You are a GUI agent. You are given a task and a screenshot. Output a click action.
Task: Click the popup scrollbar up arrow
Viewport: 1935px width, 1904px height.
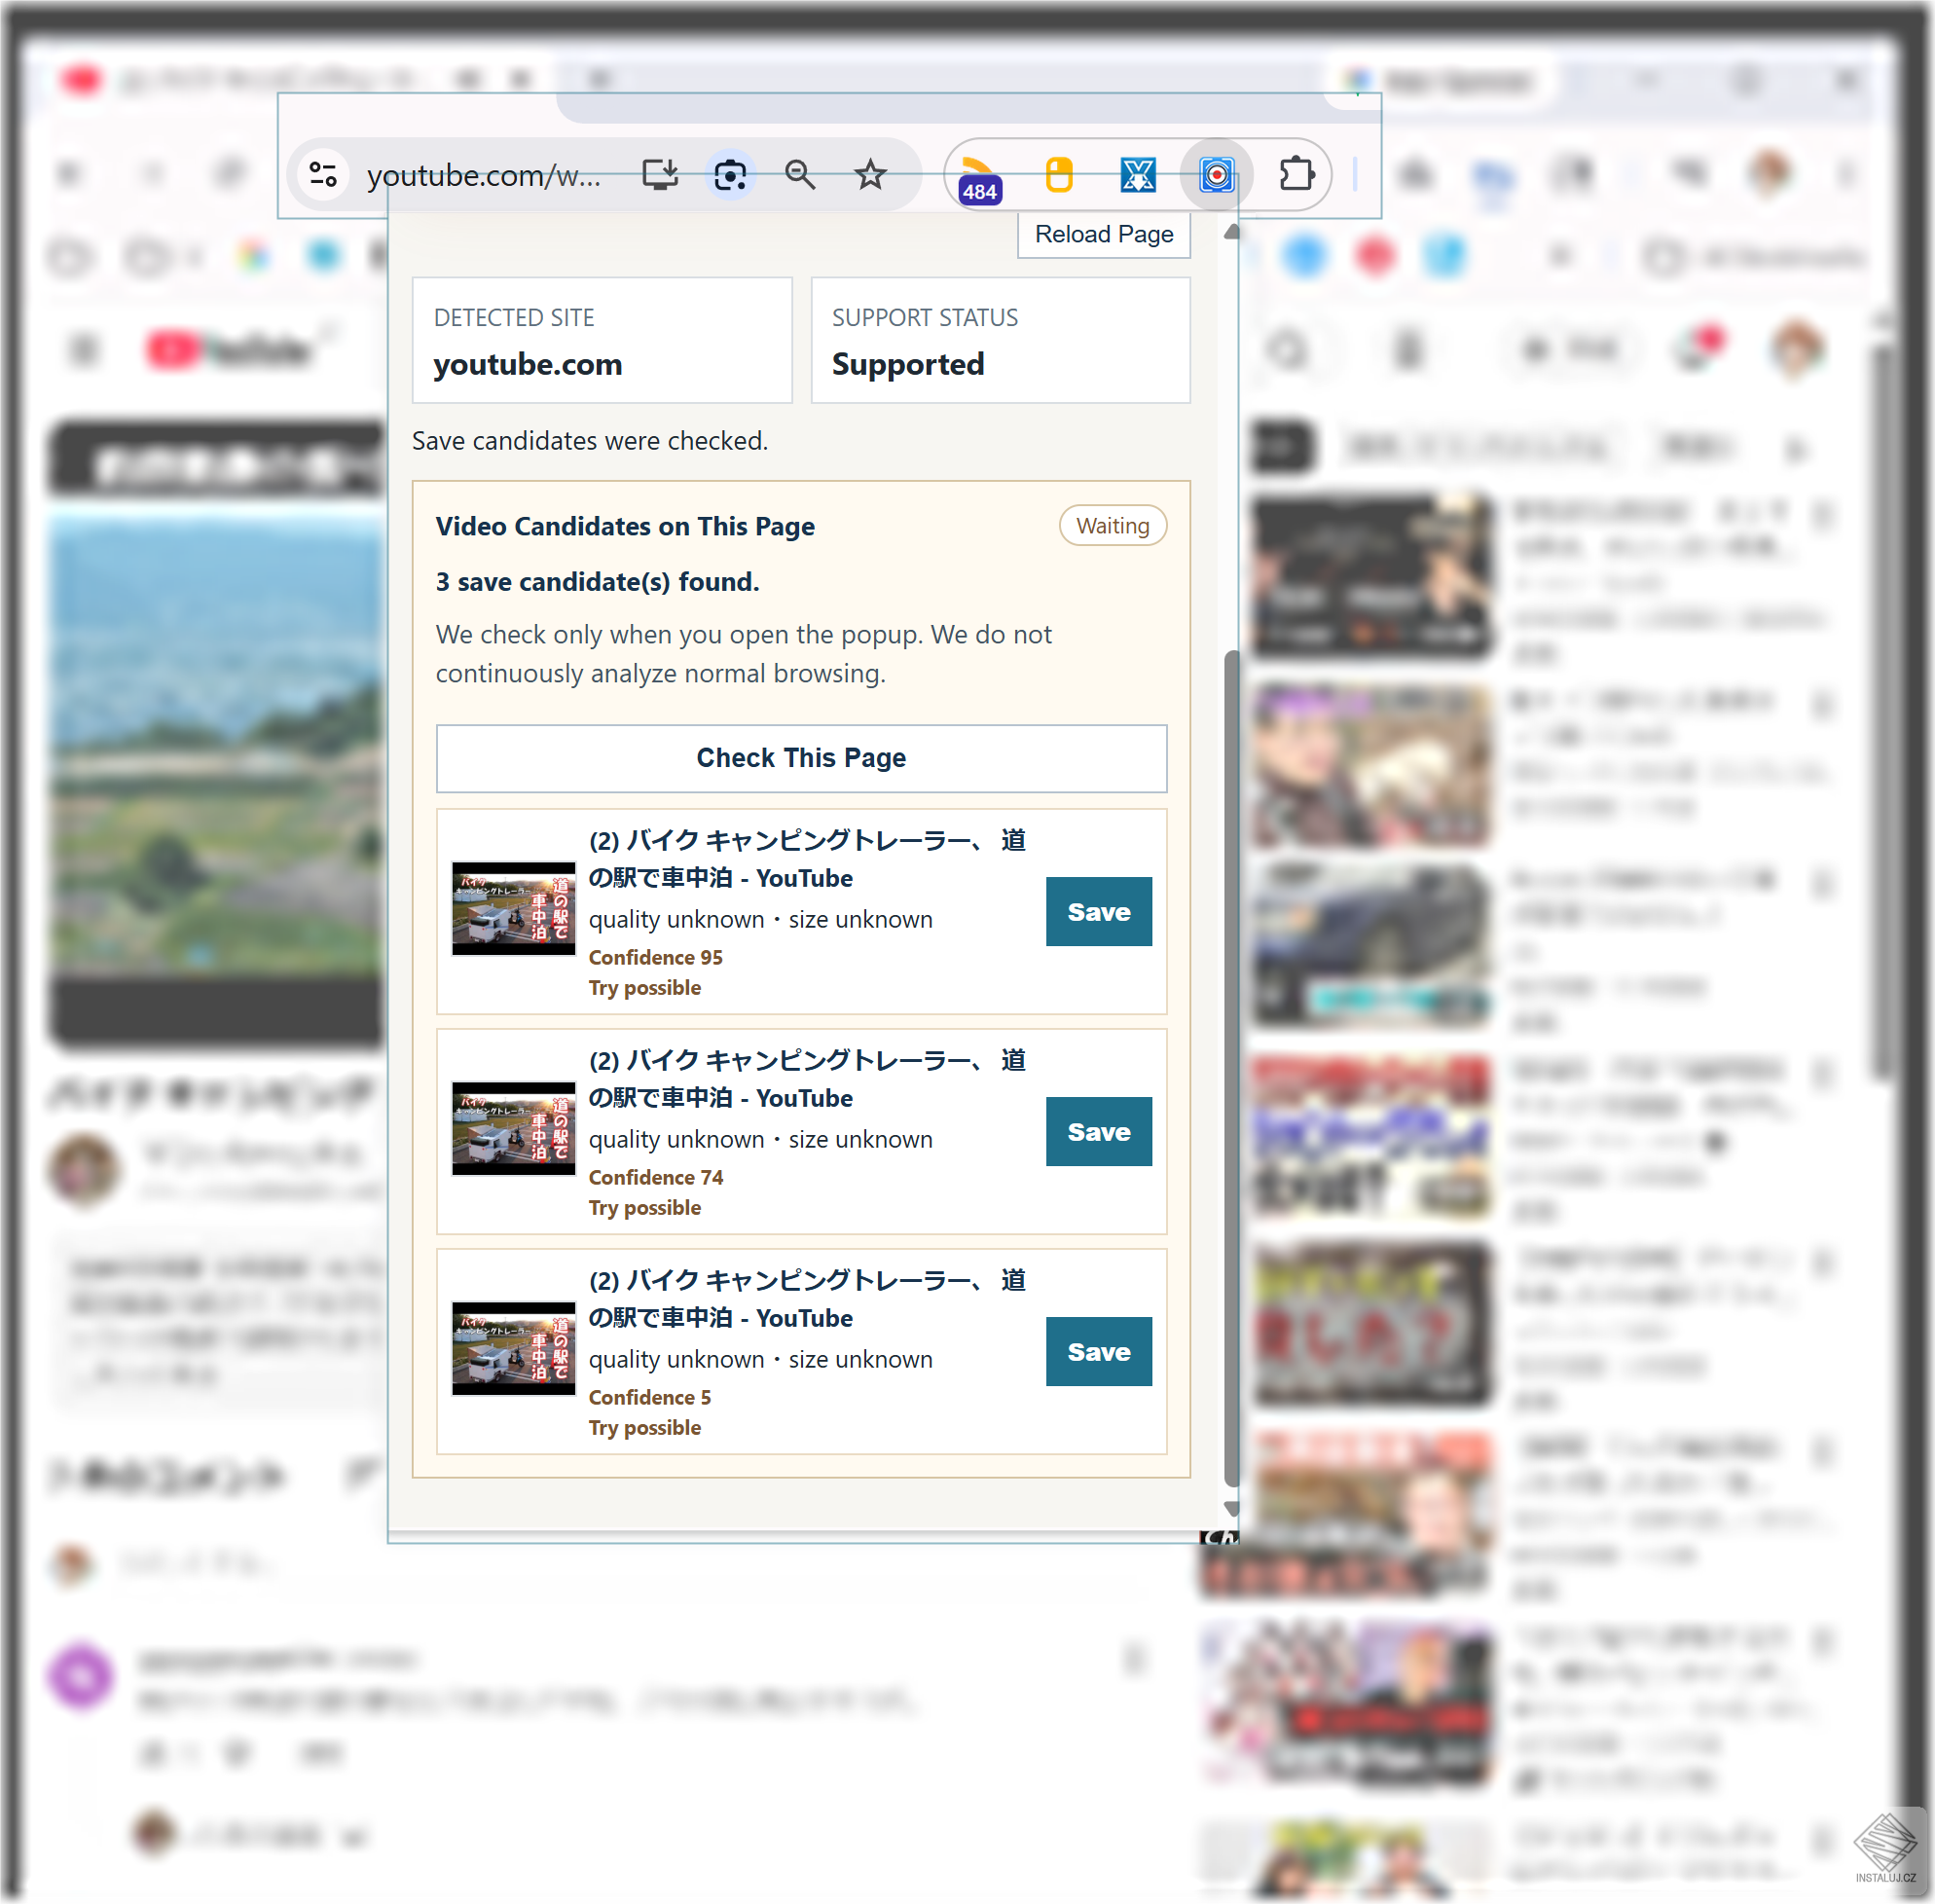pyautogui.click(x=1232, y=232)
